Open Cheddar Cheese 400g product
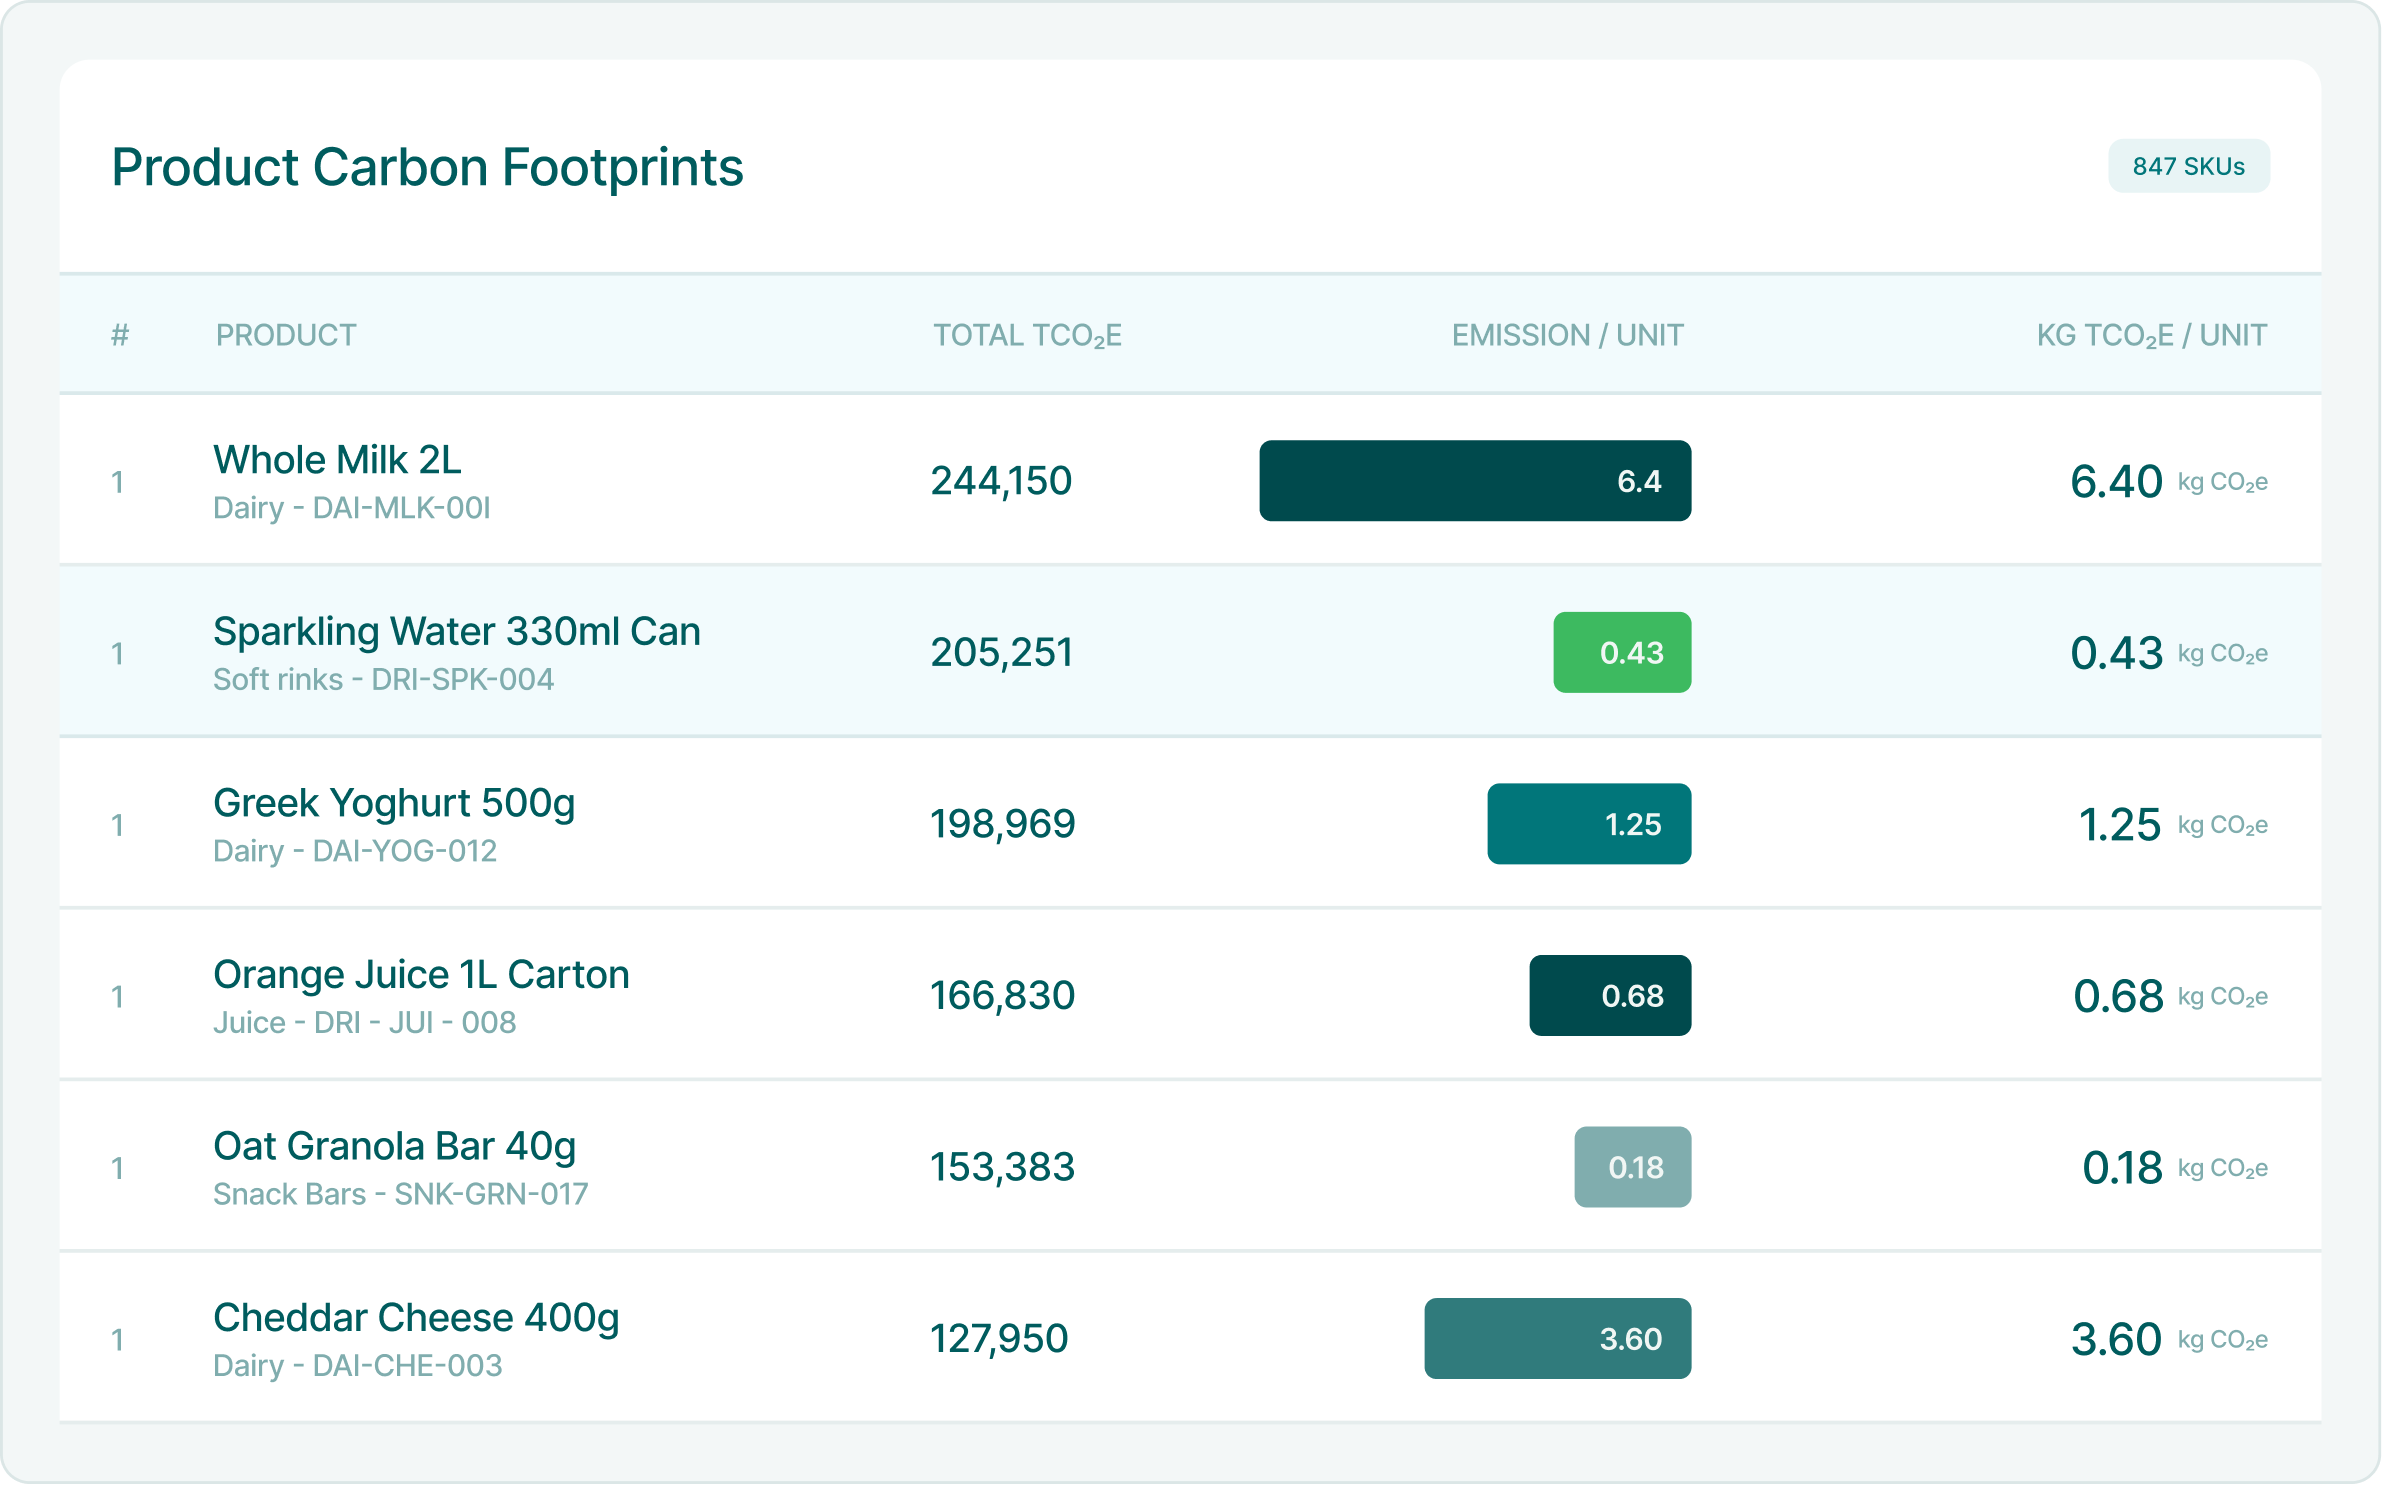This screenshot has width=2382, height=1485. (416, 1318)
